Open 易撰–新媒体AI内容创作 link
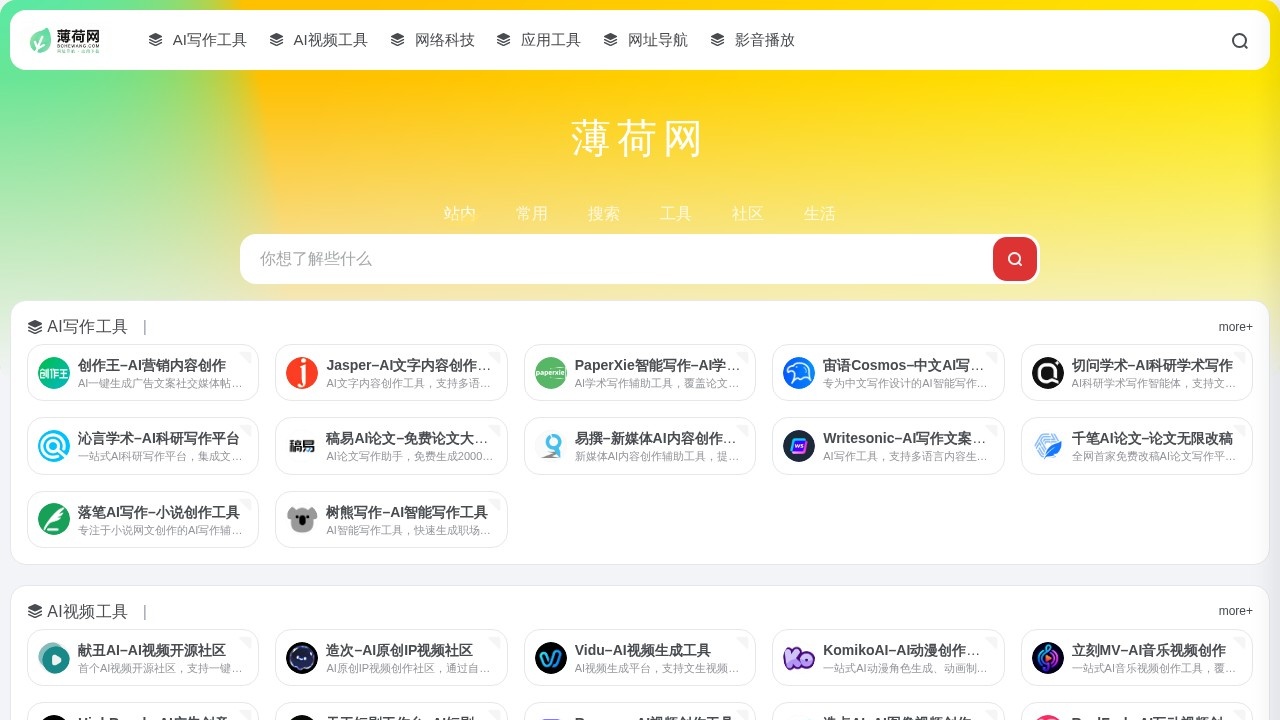 point(657,438)
